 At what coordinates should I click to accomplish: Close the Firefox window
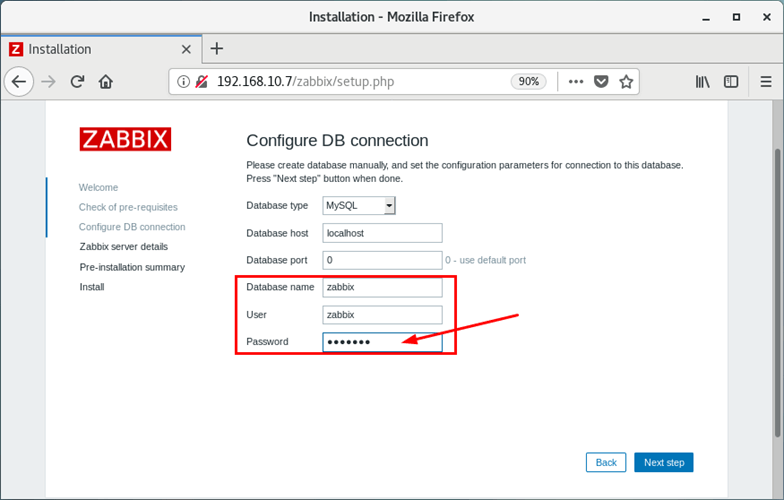pyautogui.click(x=766, y=17)
